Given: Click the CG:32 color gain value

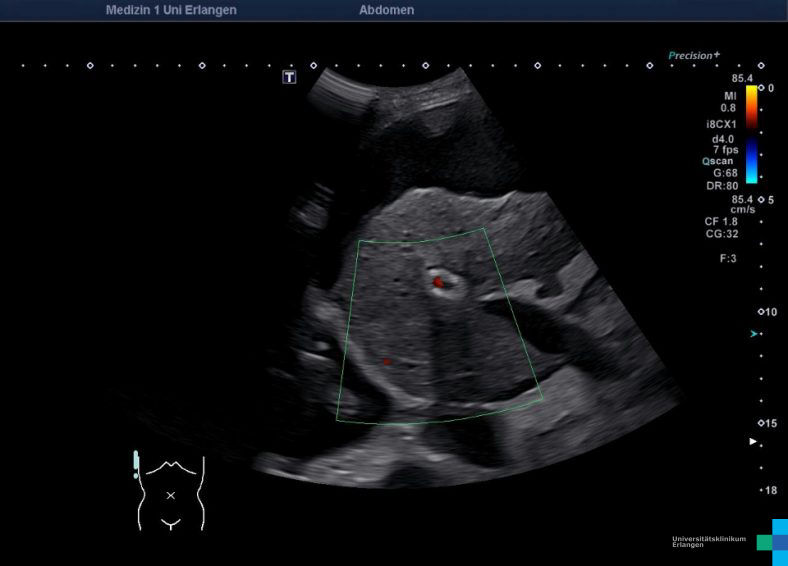Looking at the screenshot, I should tap(720, 234).
